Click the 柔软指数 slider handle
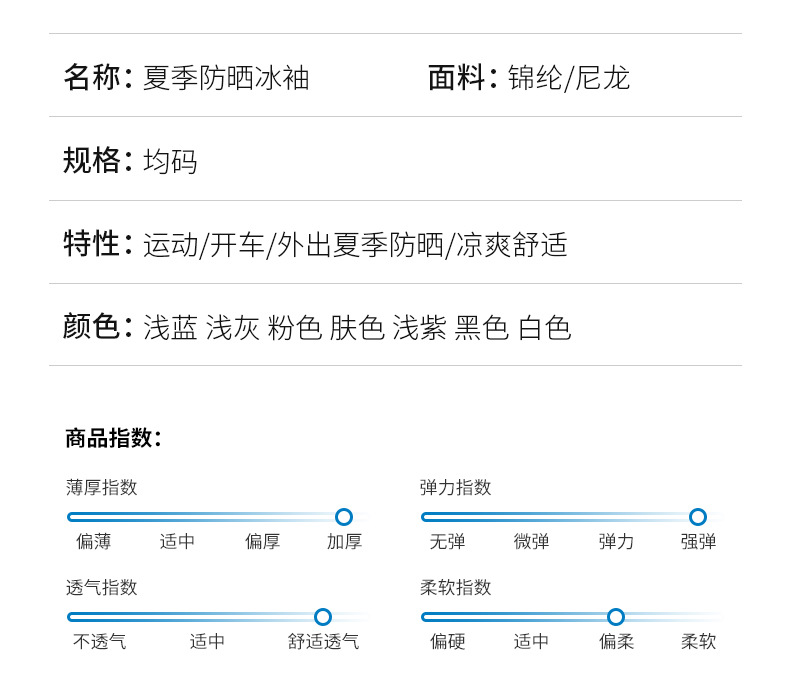This screenshot has height=695, width=790. coord(616,617)
